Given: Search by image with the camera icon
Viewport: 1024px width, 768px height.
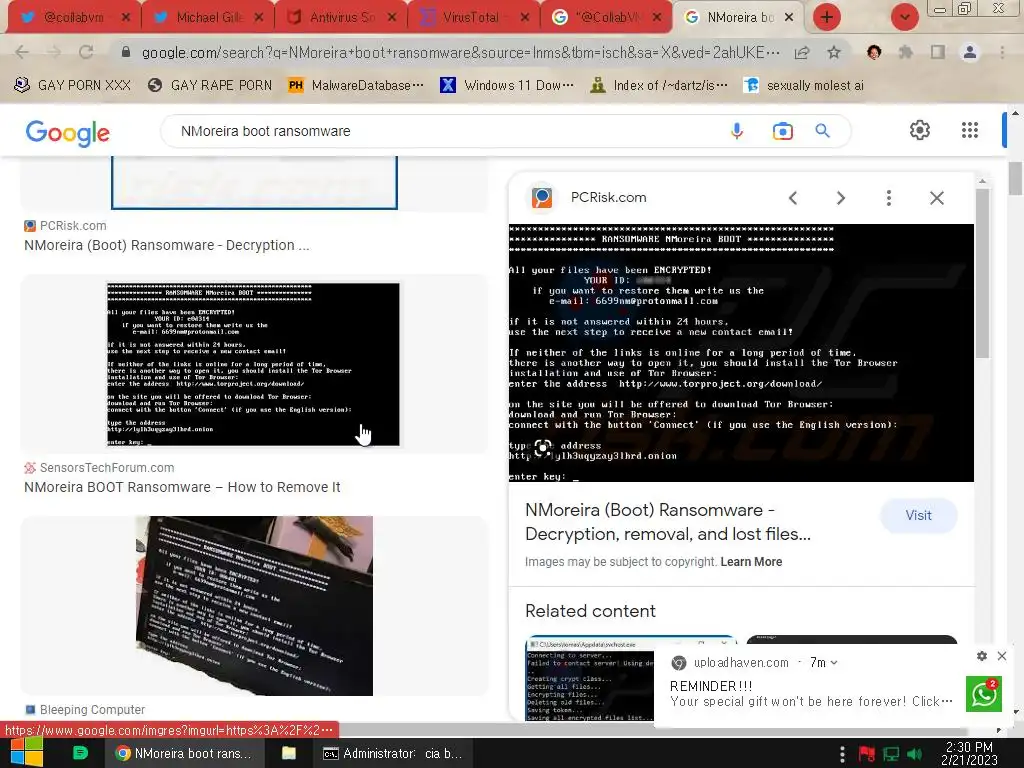Looking at the screenshot, I should pos(782,131).
